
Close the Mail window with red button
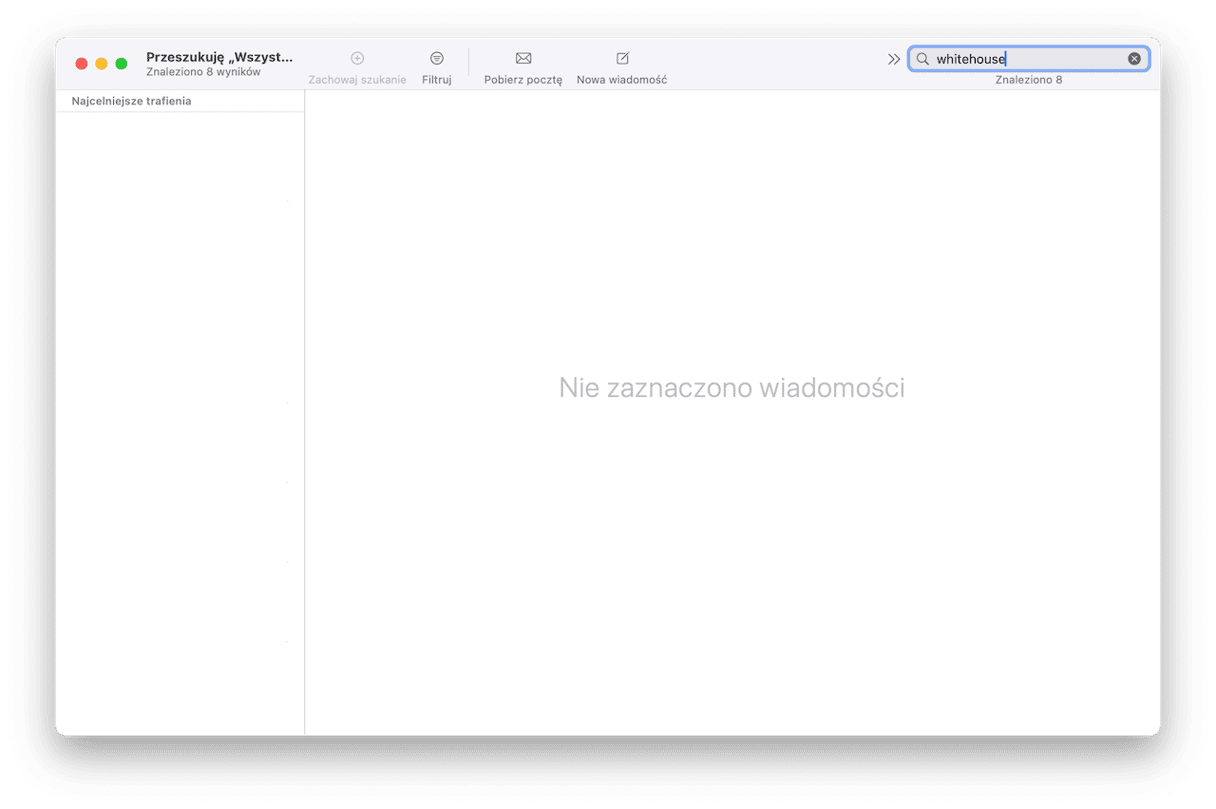click(x=82, y=63)
